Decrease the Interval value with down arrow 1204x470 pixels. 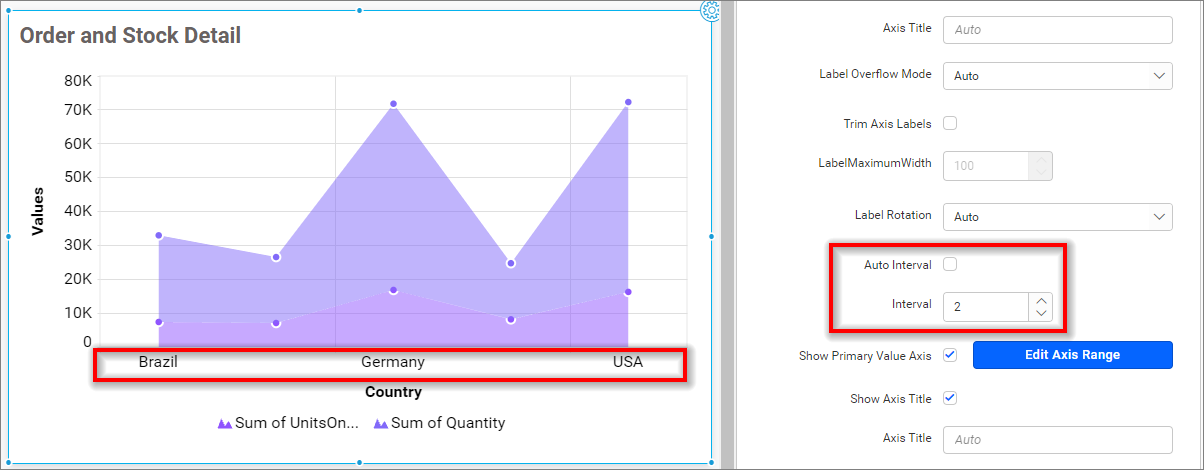pos(1041,313)
